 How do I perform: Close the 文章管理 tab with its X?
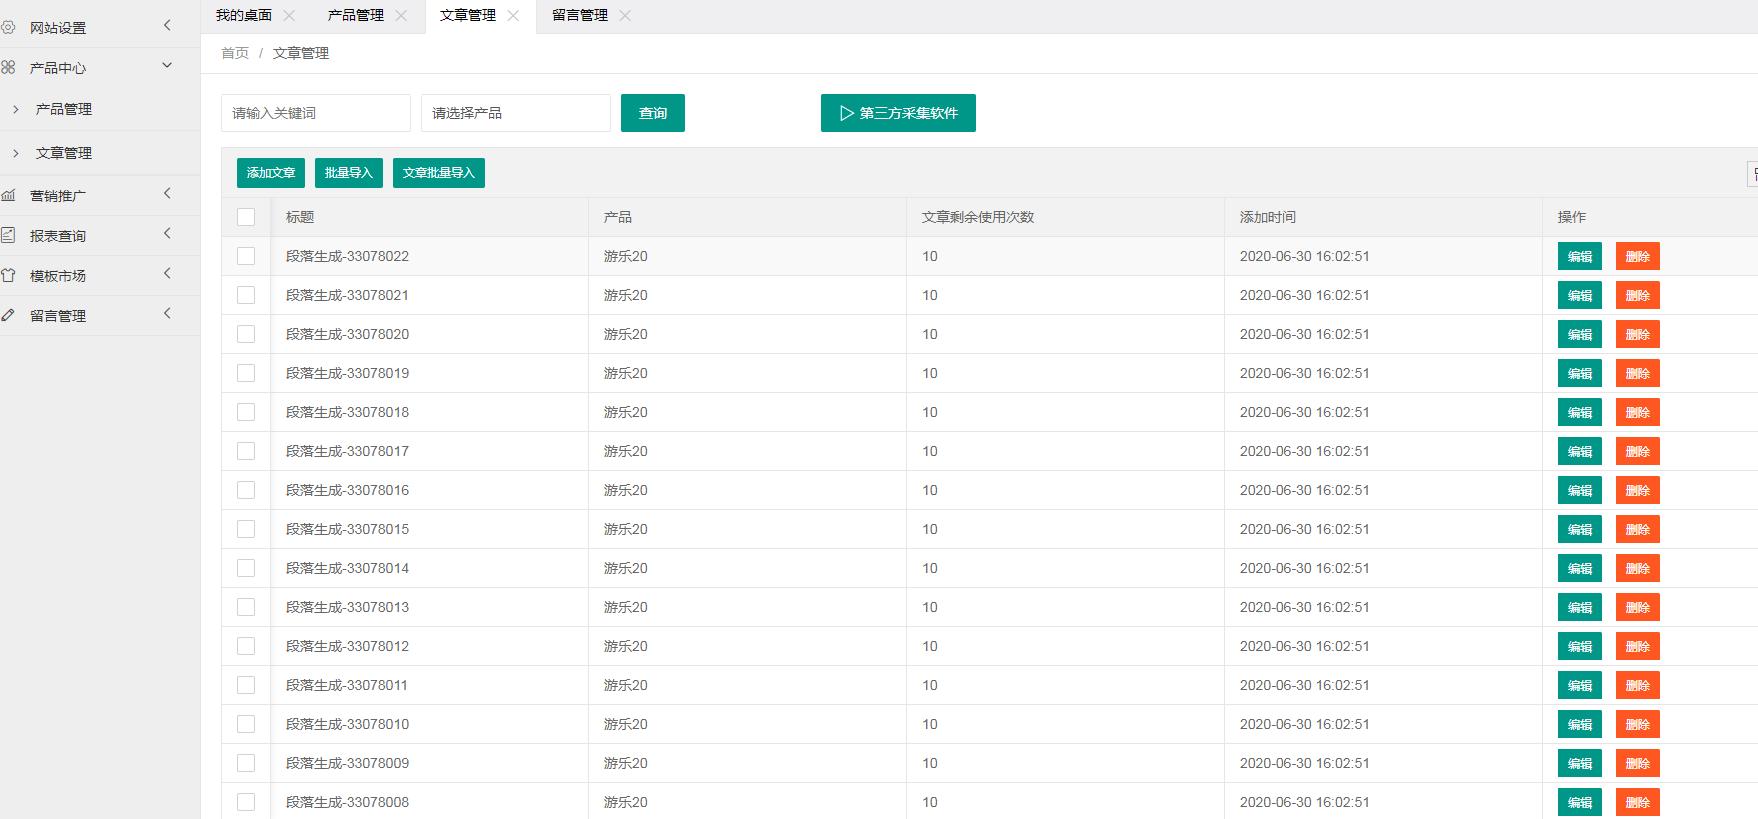tap(513, 15)
